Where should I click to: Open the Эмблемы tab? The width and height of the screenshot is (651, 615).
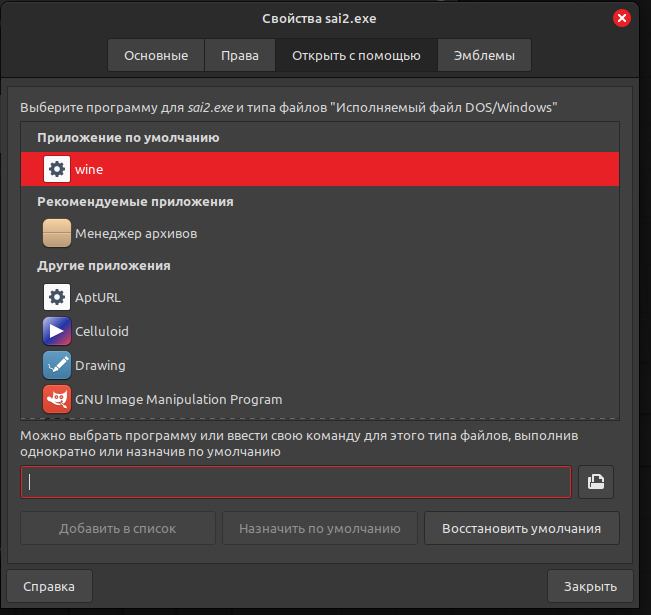[484, 55]
